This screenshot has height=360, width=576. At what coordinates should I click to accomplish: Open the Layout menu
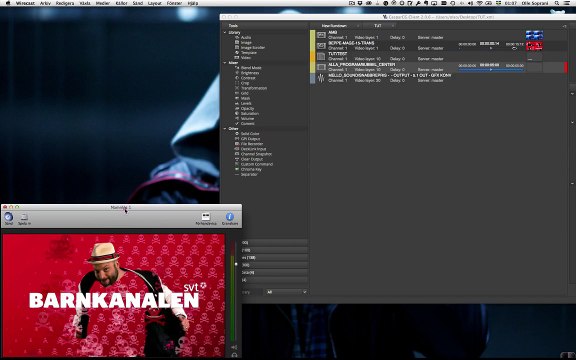coord(155,3)
